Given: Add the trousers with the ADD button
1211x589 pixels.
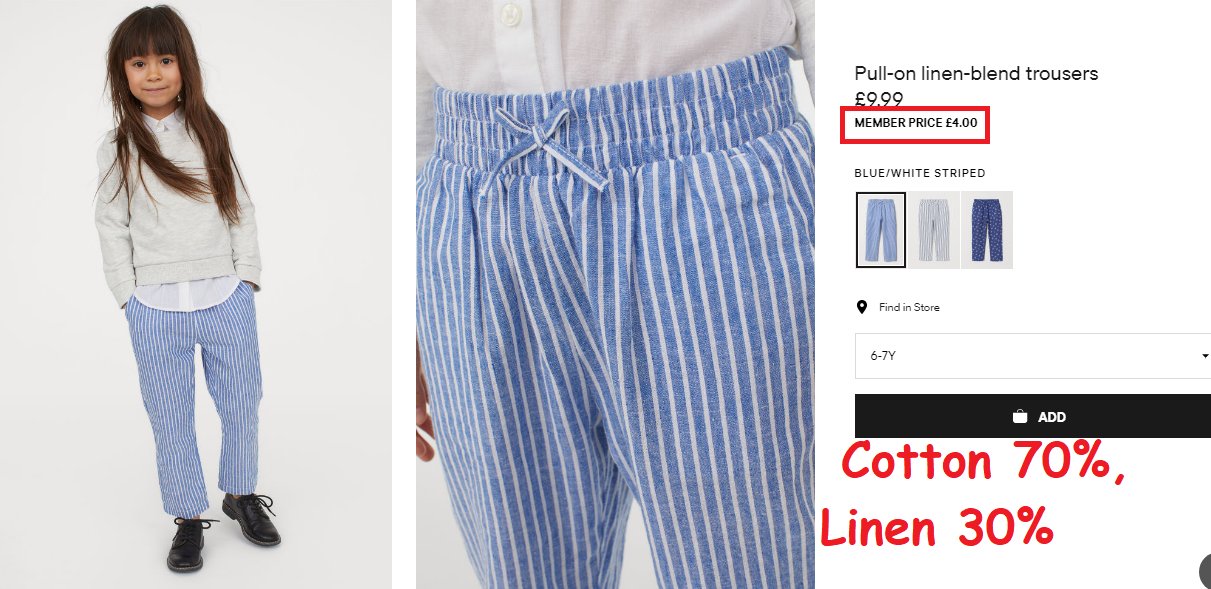Looking at the screenshot, I should click(x=1033, y=416).
